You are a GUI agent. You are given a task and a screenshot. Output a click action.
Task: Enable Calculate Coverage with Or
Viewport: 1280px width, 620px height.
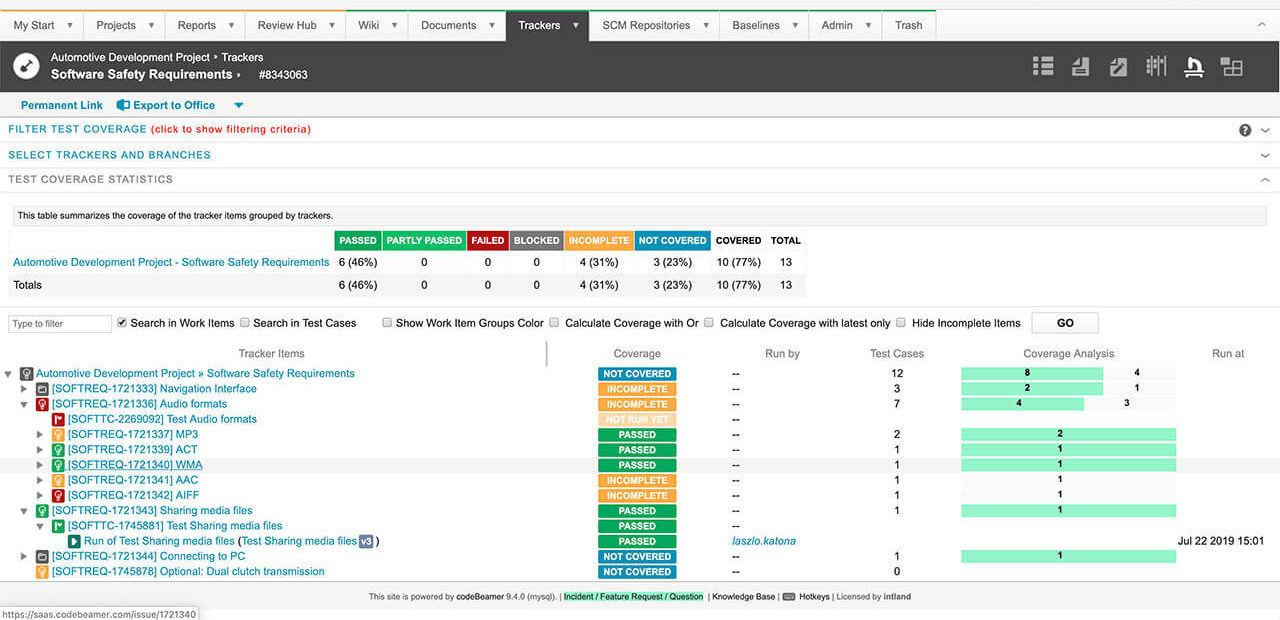click(x=556, y=323)
